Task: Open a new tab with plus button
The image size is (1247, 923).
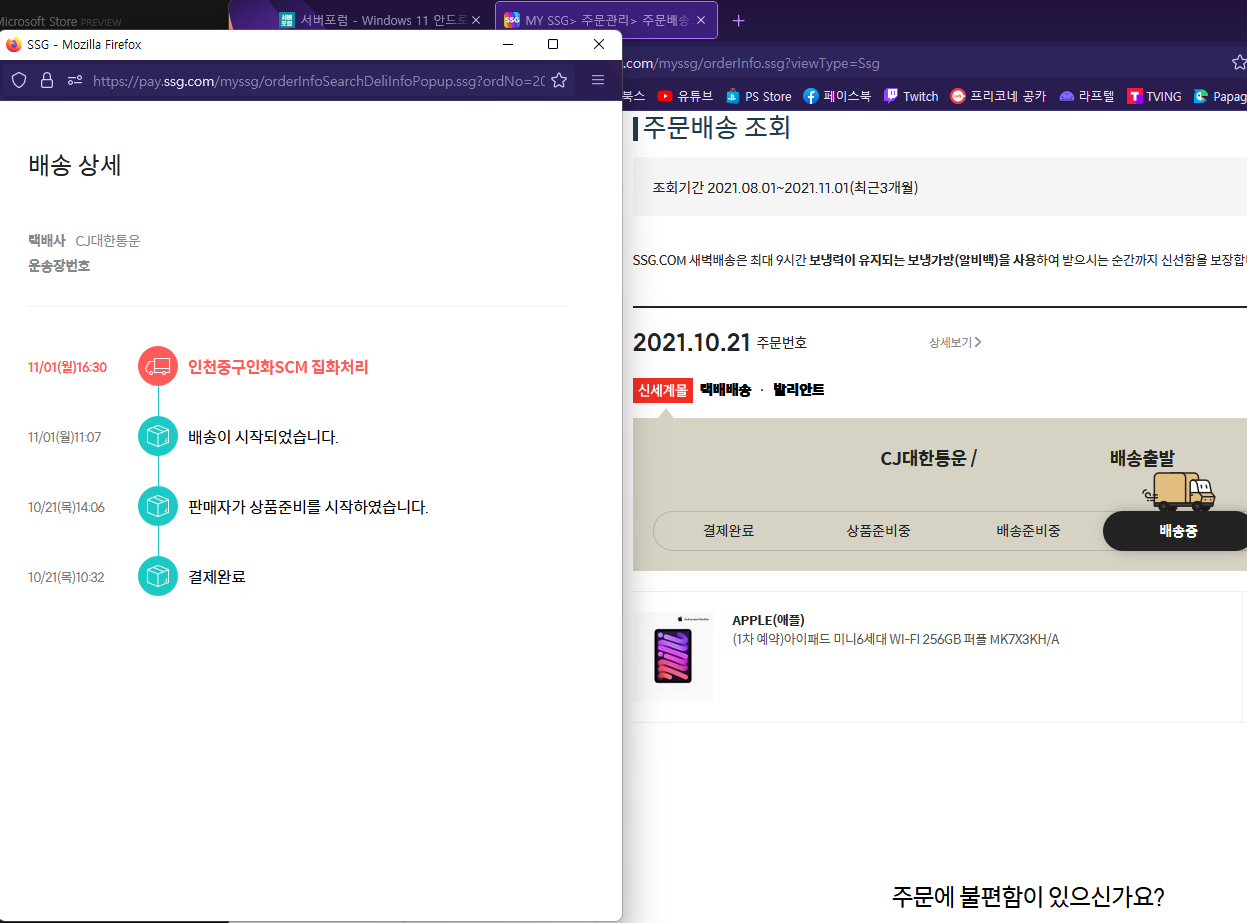Action: pos(739,20)
